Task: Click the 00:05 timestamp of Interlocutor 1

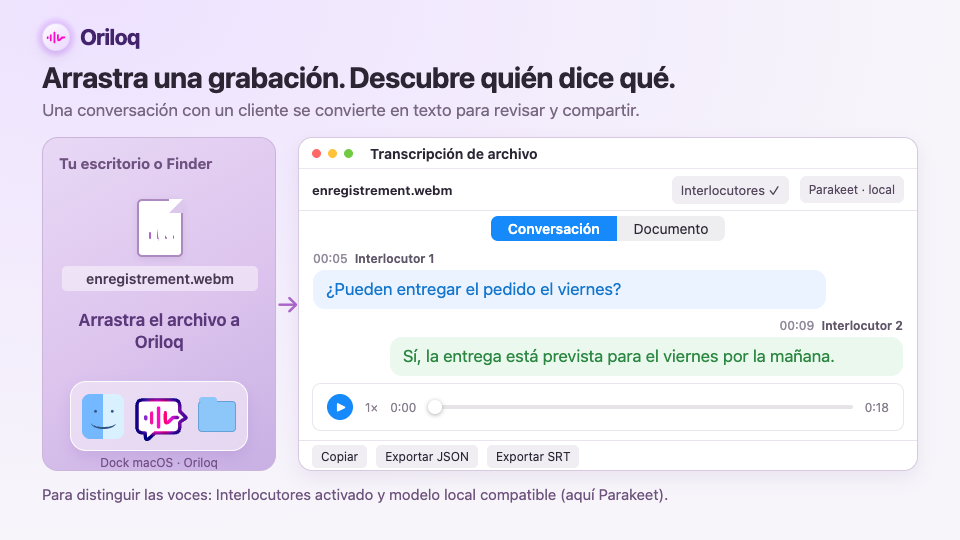Action: pyautogui.click(x=330, y=258)
